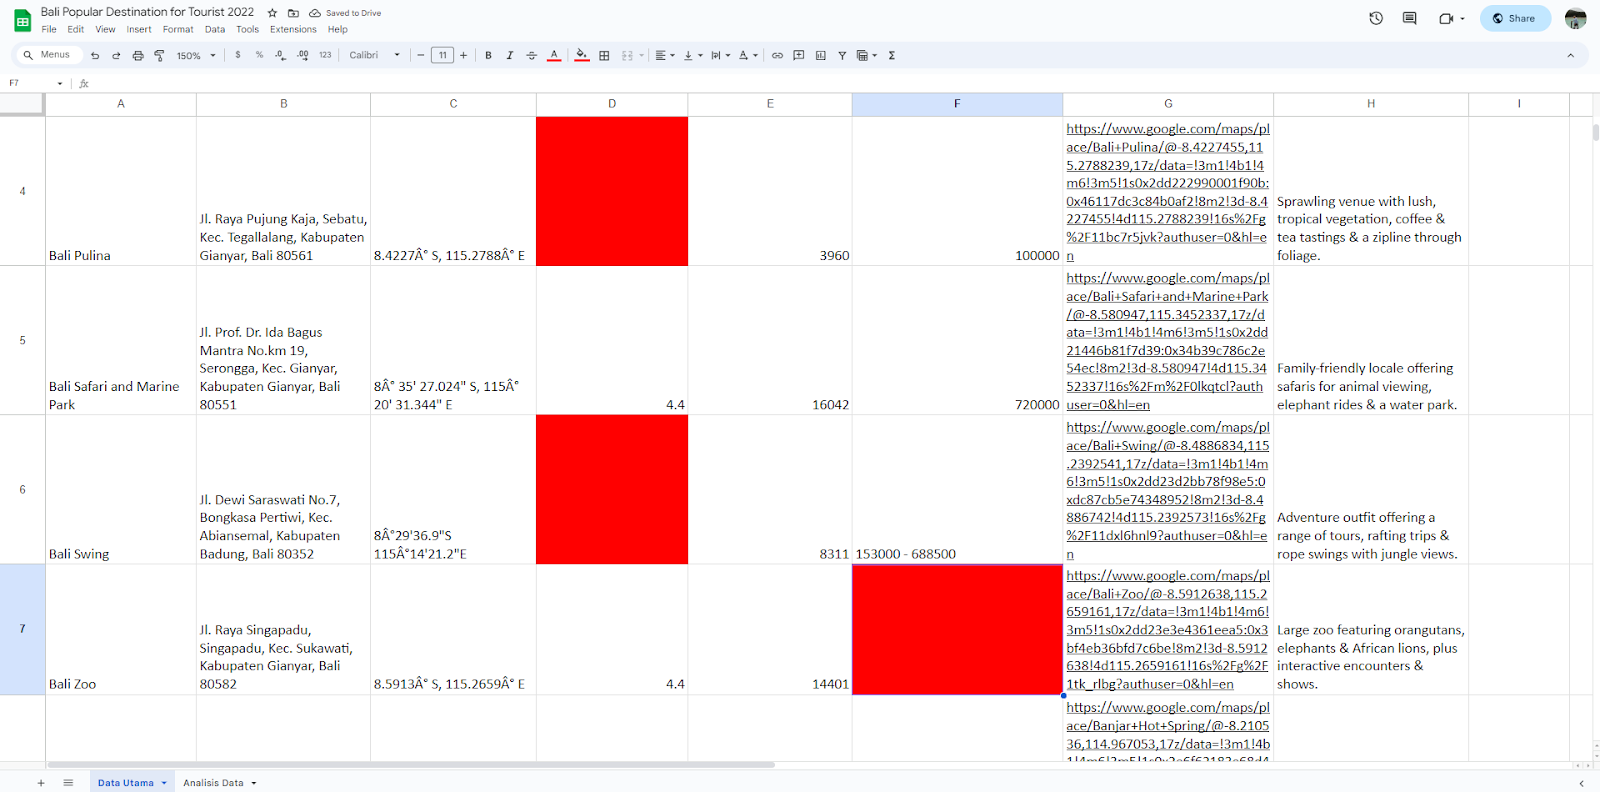
Task: Toggle italic formatting
Action: [x=510, y=55]
